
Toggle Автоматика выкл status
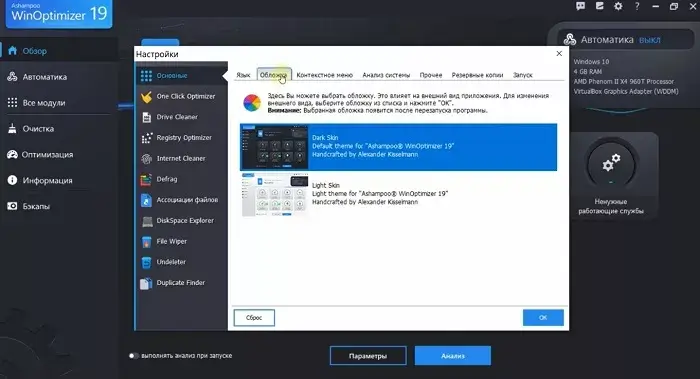[650, 40]
